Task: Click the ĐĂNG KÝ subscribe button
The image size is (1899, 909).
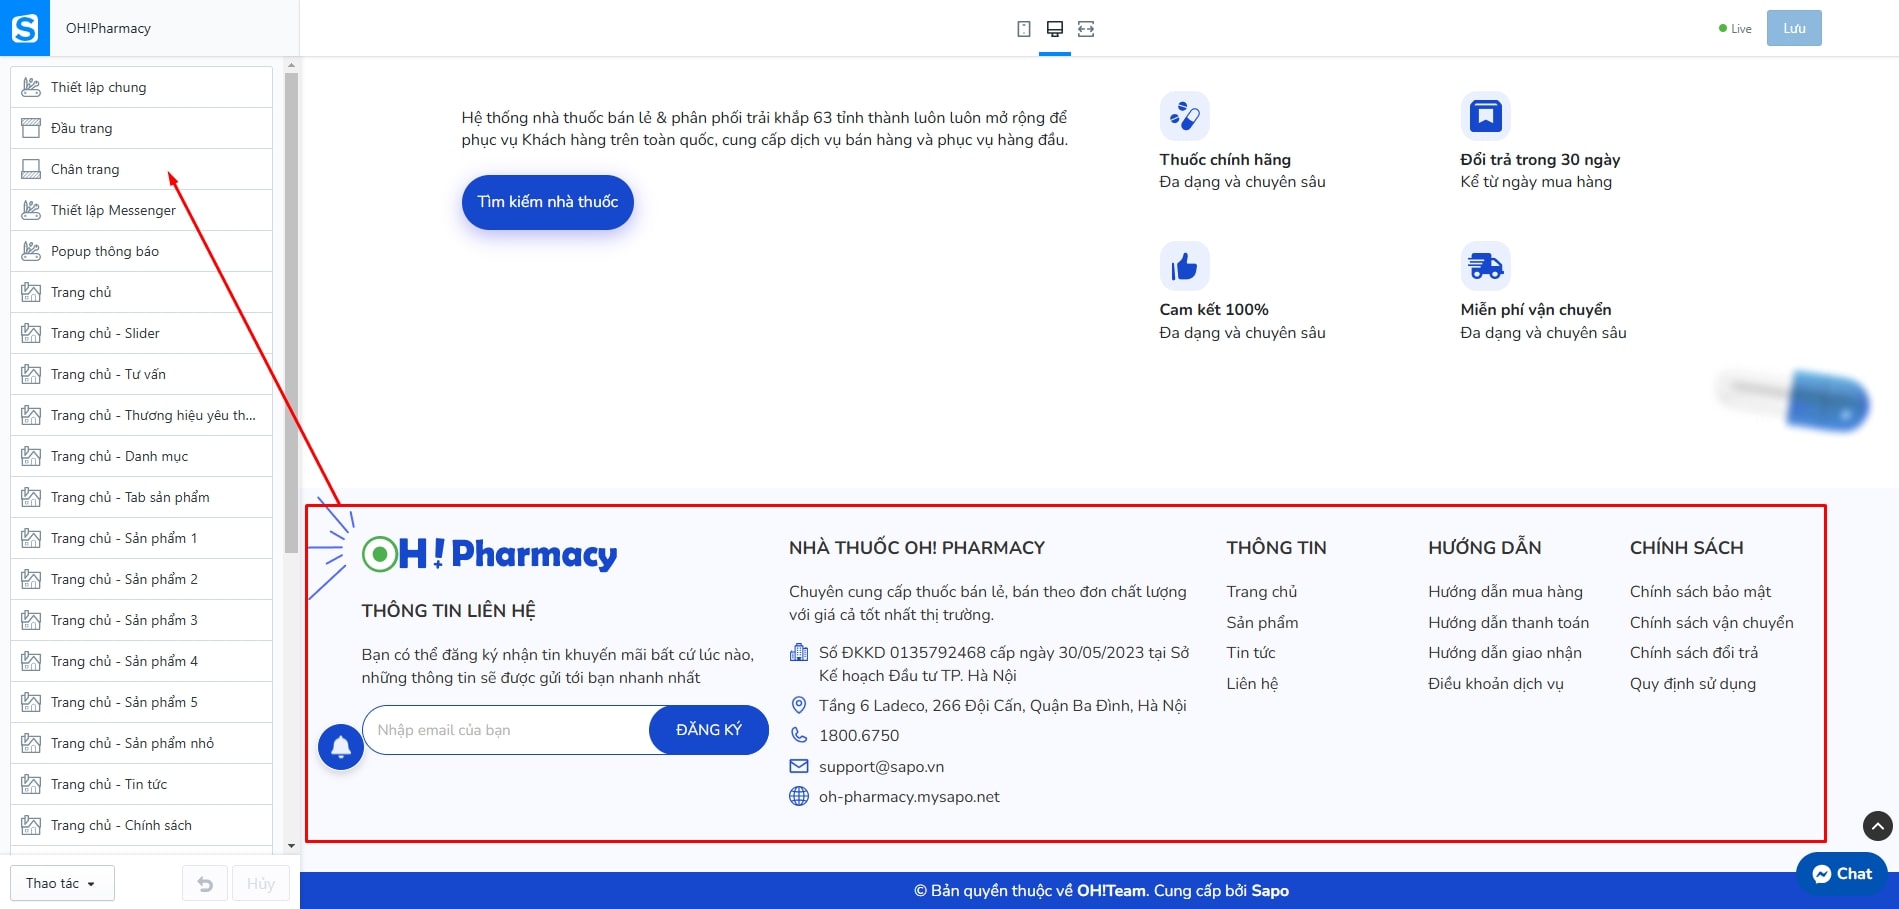Action: 709,730
